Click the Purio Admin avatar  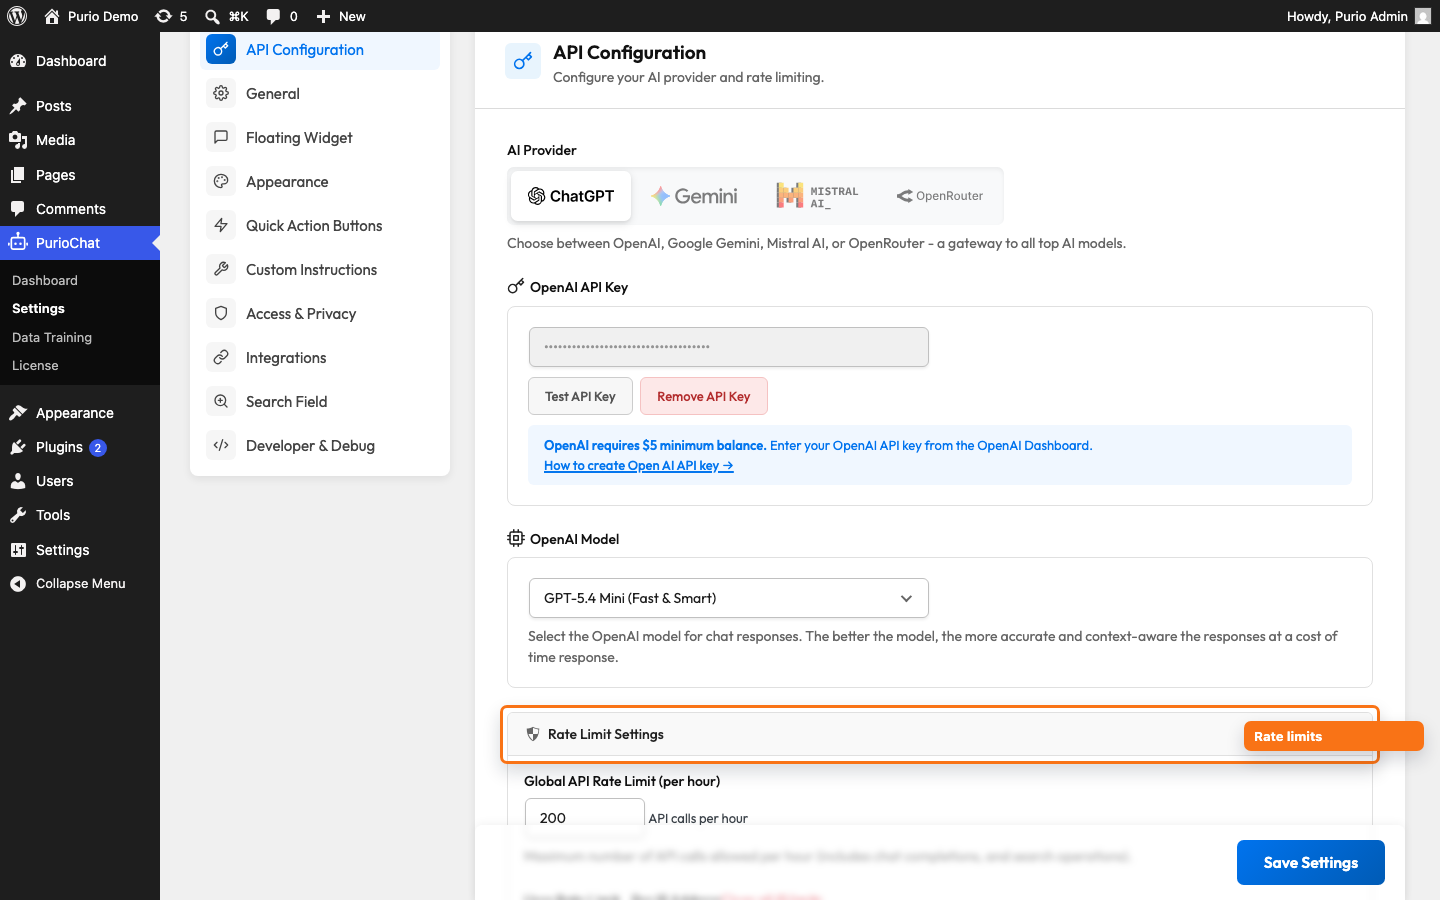pos(1423,16)
